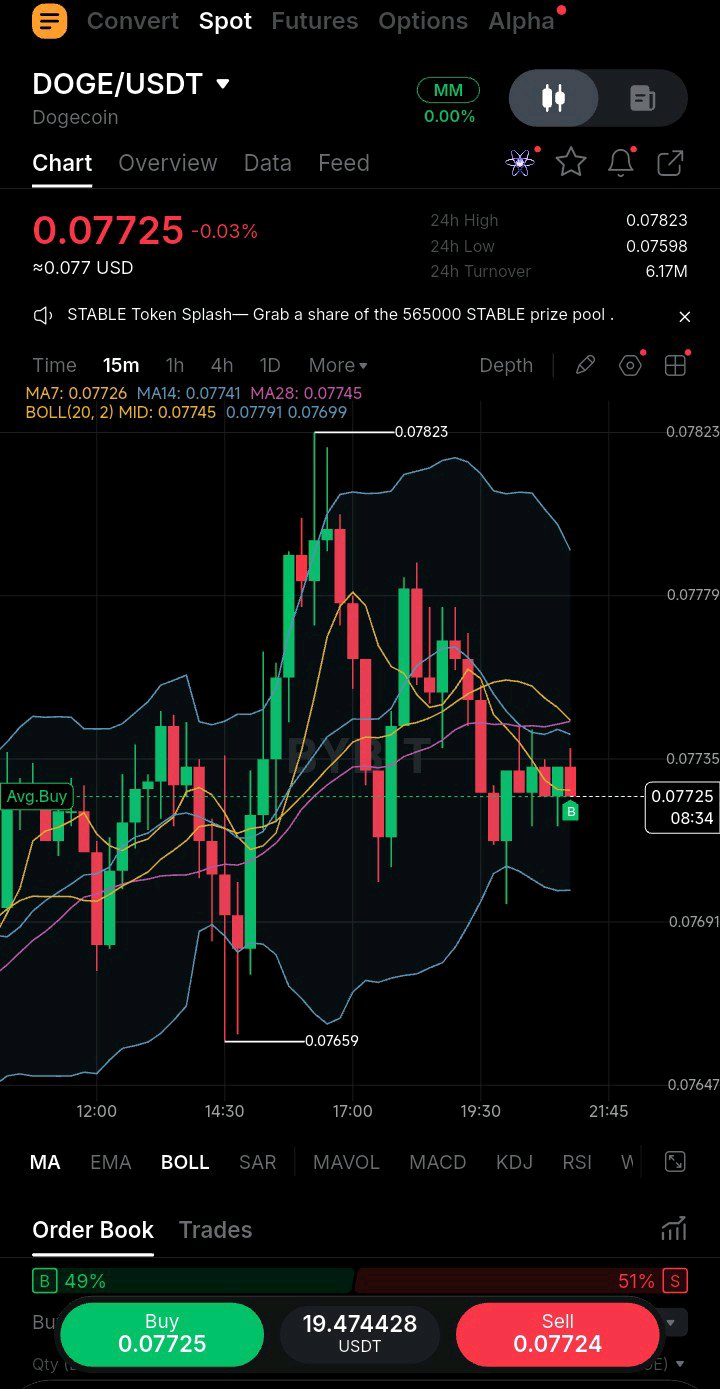The height and width of the screenshot is (1389, 720).
Task: Tap the current price tag 0.07725 on axis
Action: pos(683,807)
